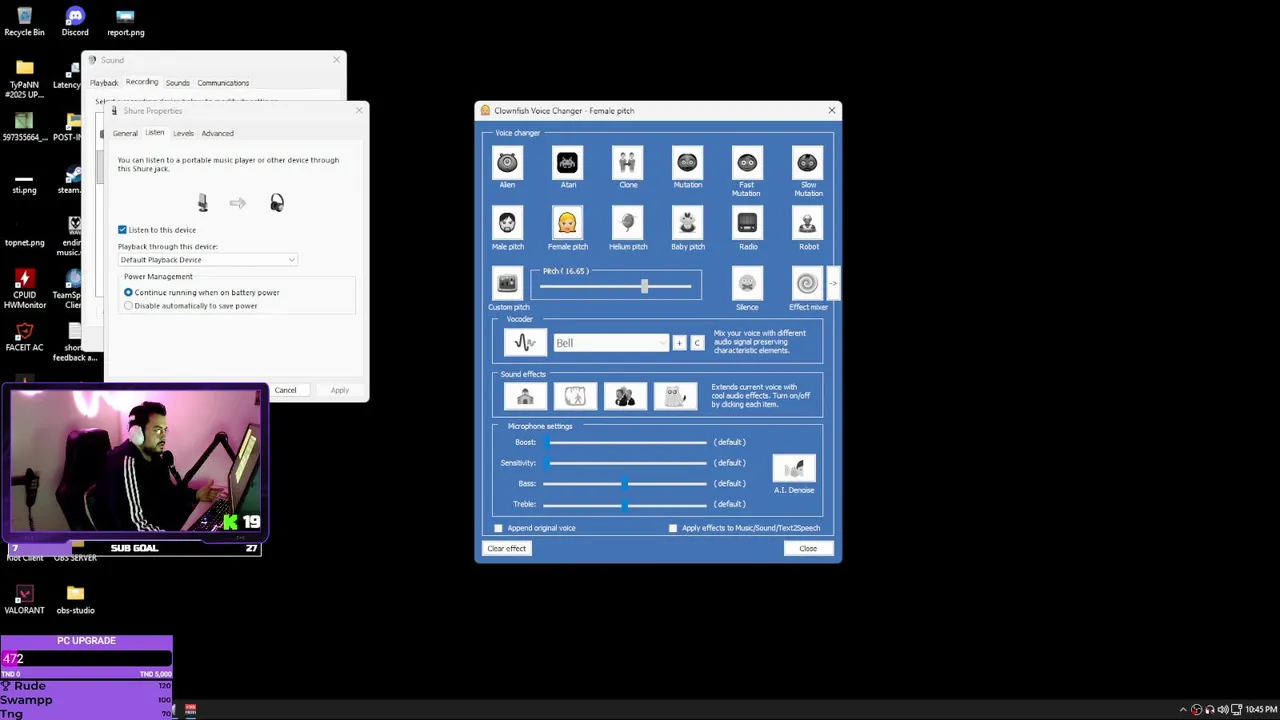Toggle the A.I. Denoise button
Viewport: 1280px width, 720px height.
pos(794,468)
